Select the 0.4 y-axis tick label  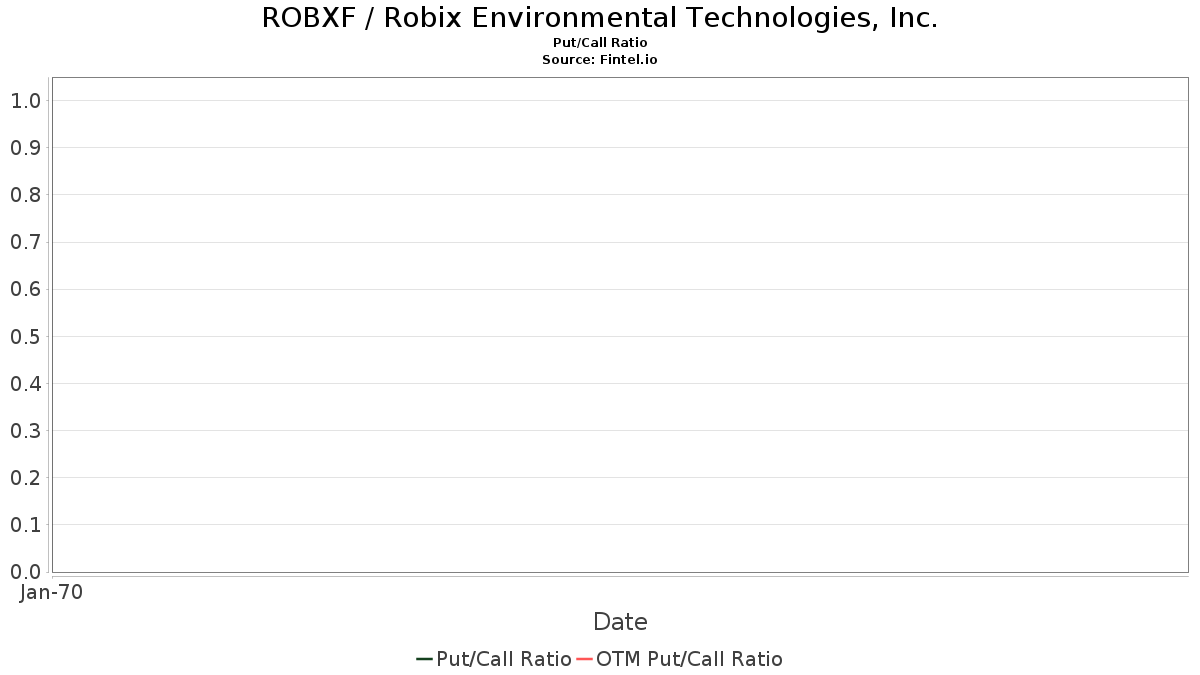(x=25, y=384)
